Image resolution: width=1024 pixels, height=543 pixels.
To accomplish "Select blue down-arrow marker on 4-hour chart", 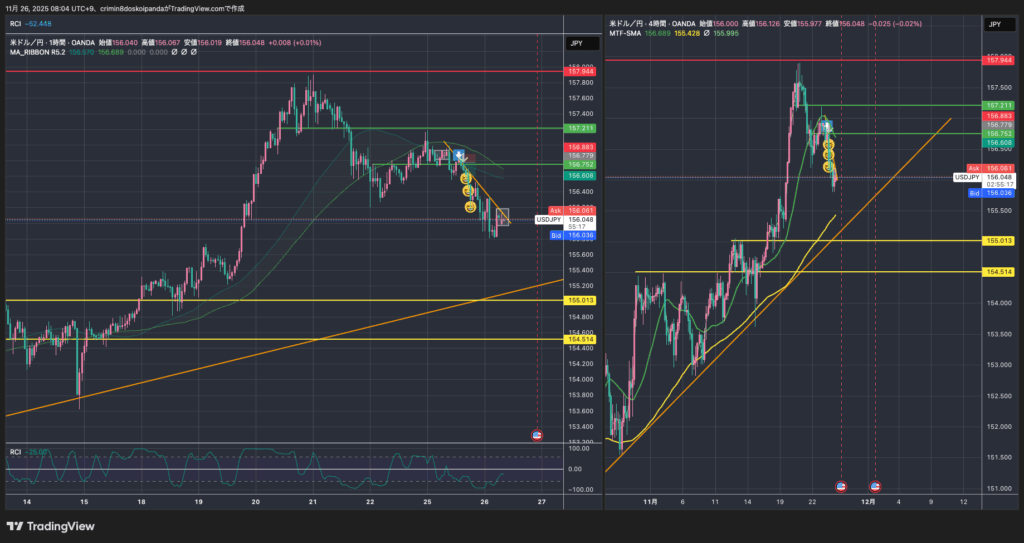I will [x=827, y=126].
